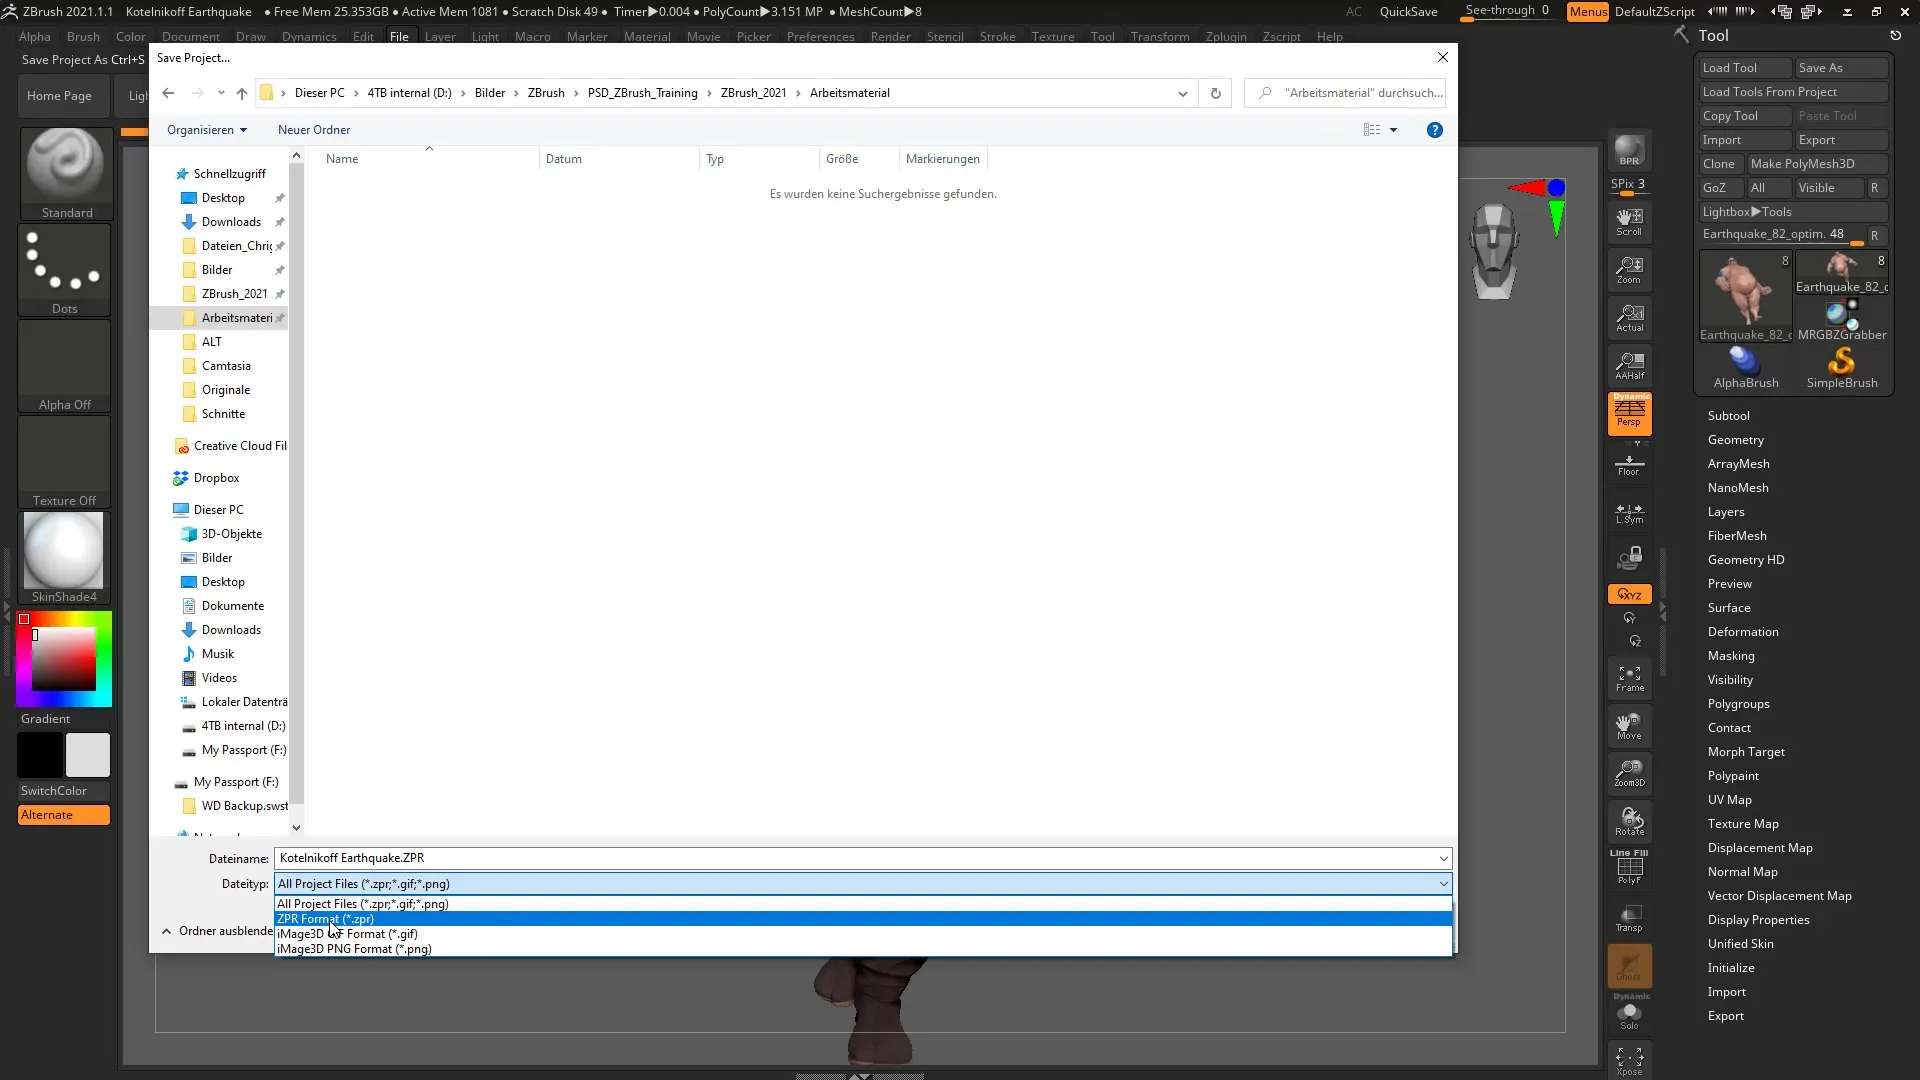Open the Zplugin menu
This screenshot has width=1920, height=1080.
1226,36
